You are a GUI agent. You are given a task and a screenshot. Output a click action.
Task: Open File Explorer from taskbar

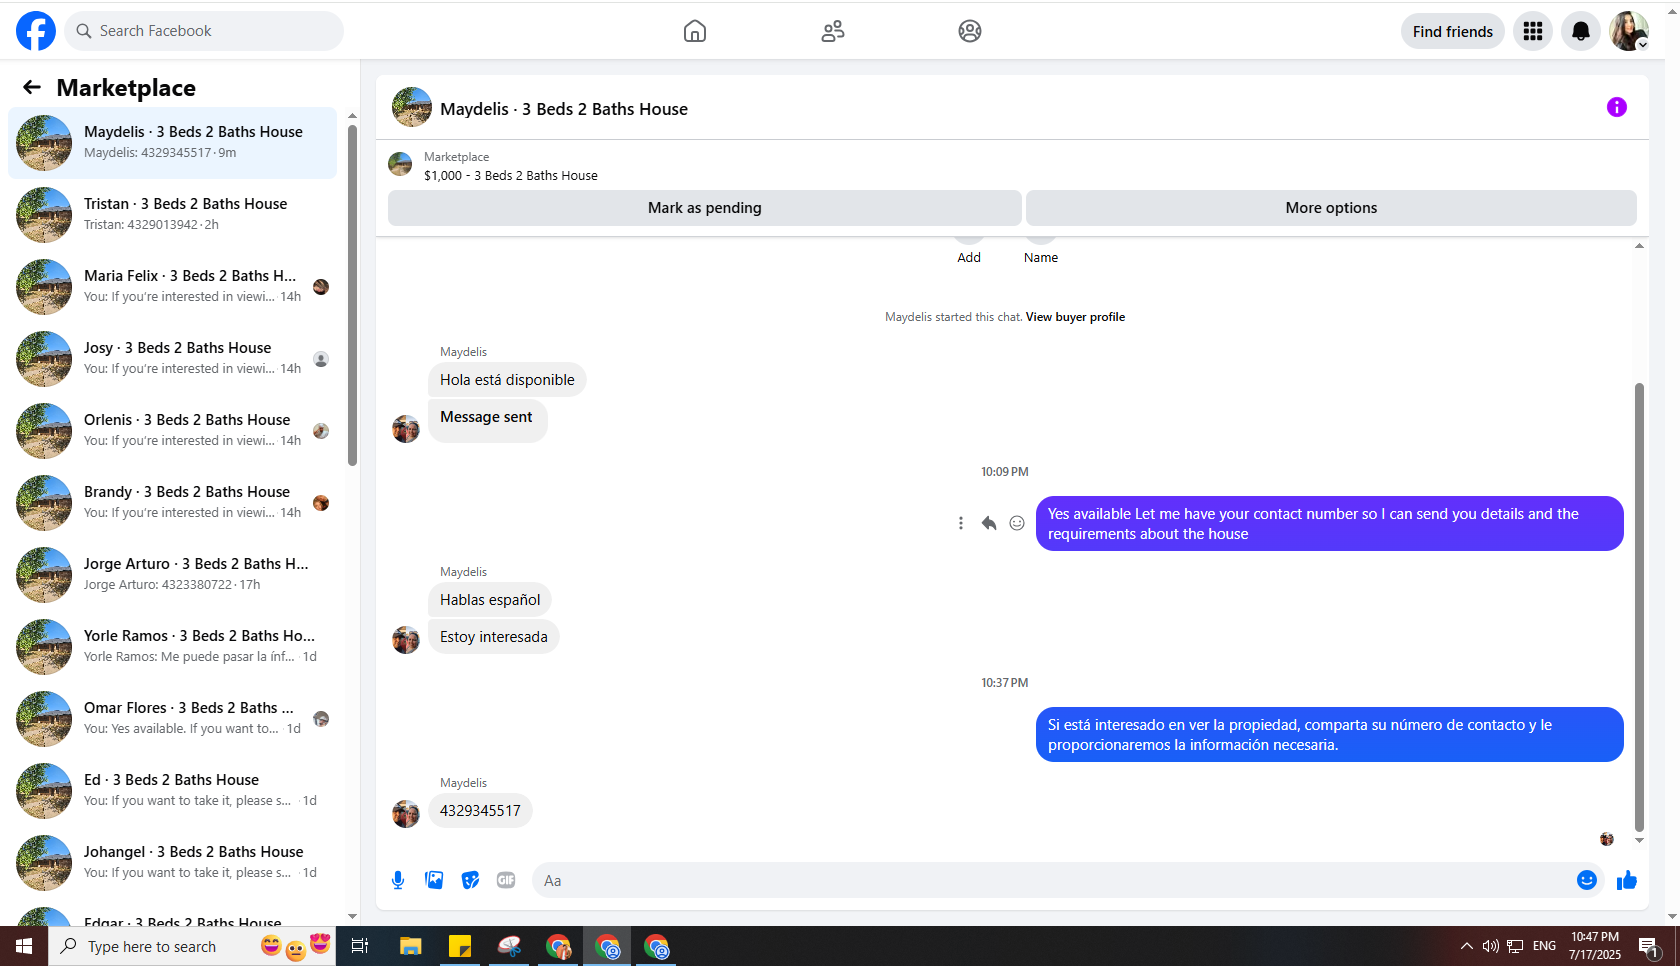pyautogui.click(x=410, y=946)
